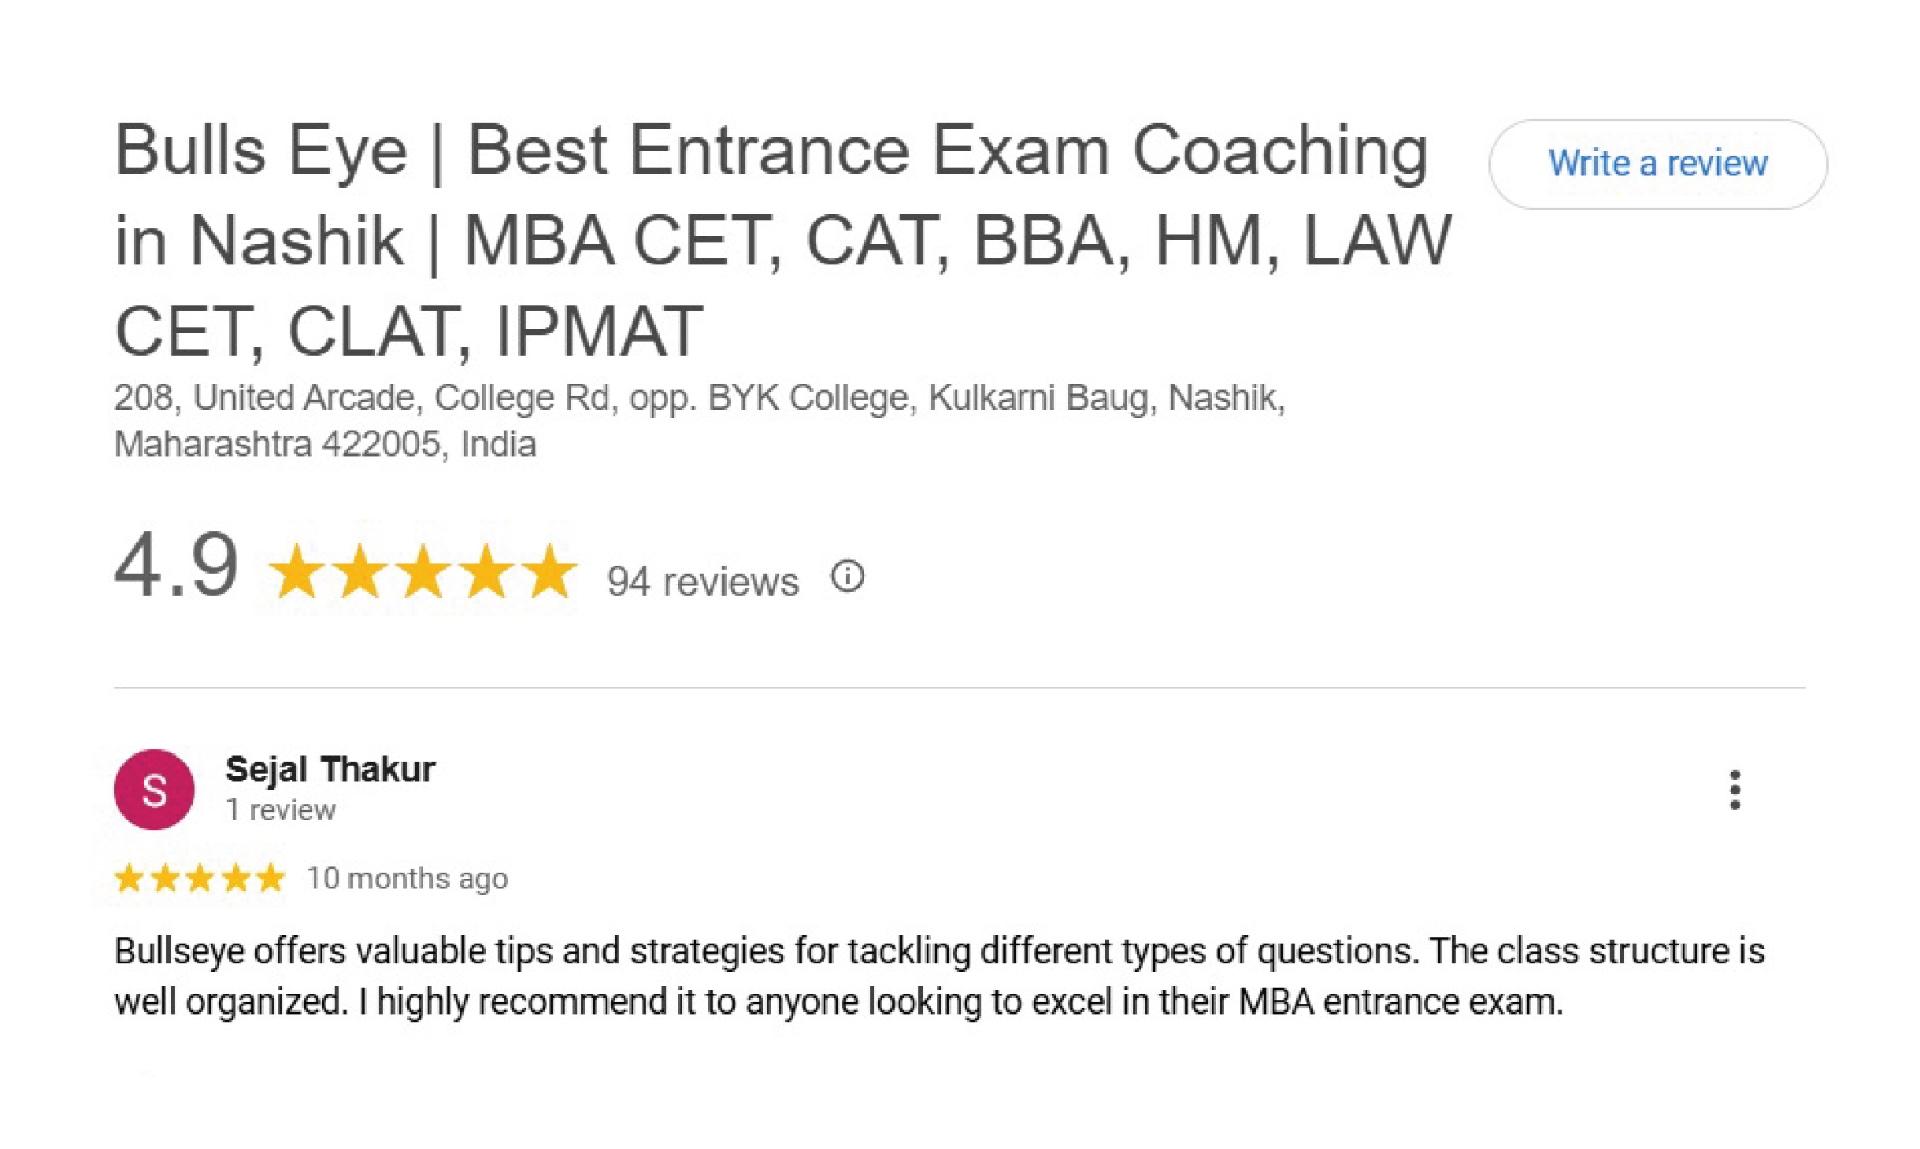
Task: Click the middle small star in Sejal's review
Action: [200, 878]
